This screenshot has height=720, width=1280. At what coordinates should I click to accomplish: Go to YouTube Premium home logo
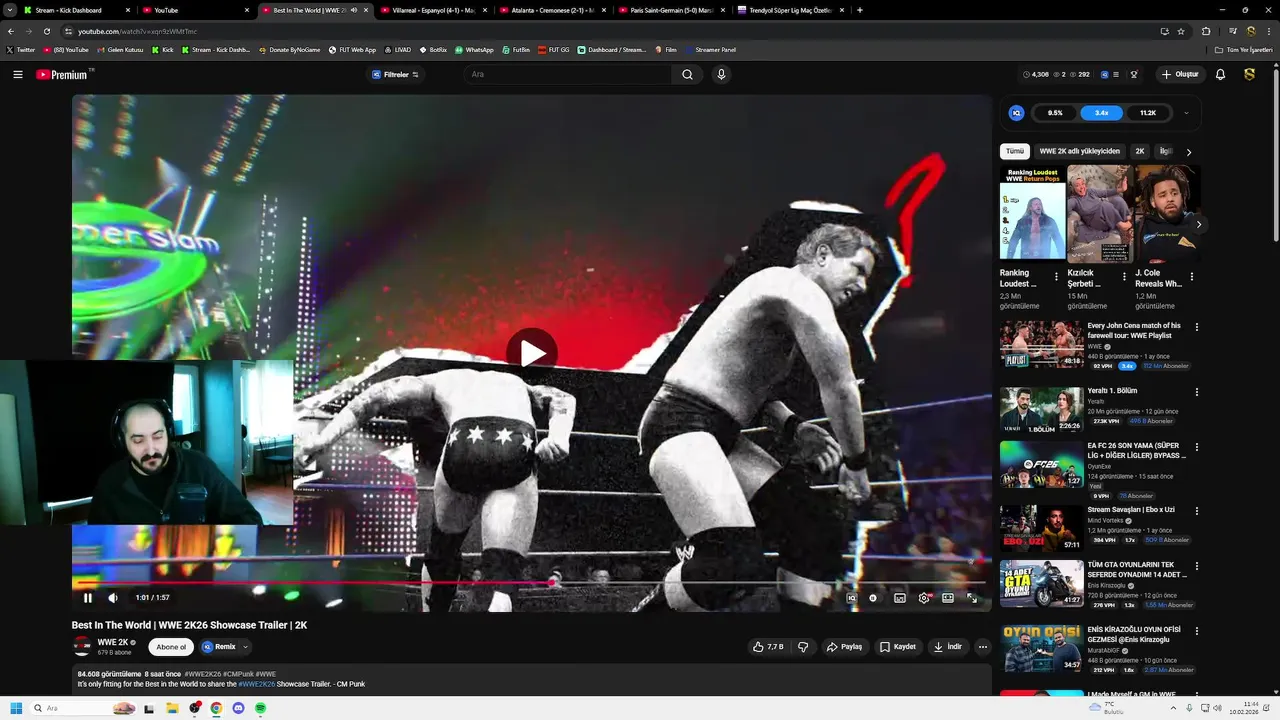(x=62, y=74)
